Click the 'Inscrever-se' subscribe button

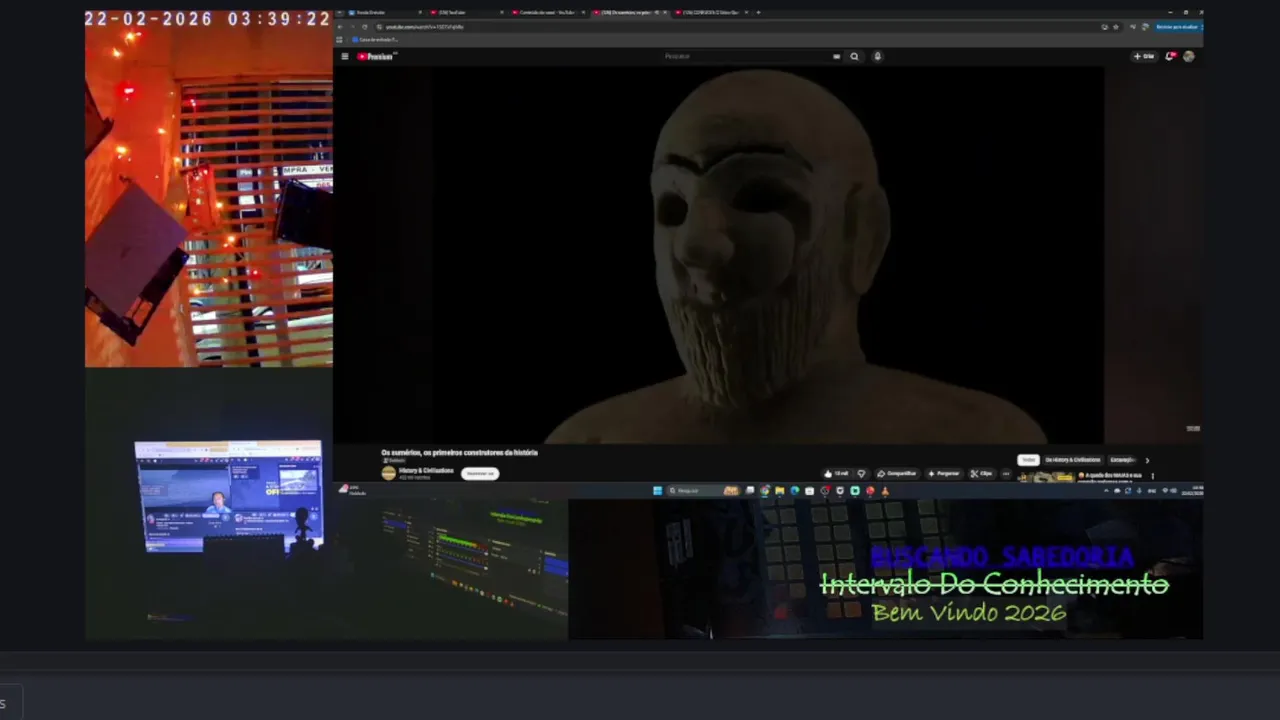(x=480, y=473)
